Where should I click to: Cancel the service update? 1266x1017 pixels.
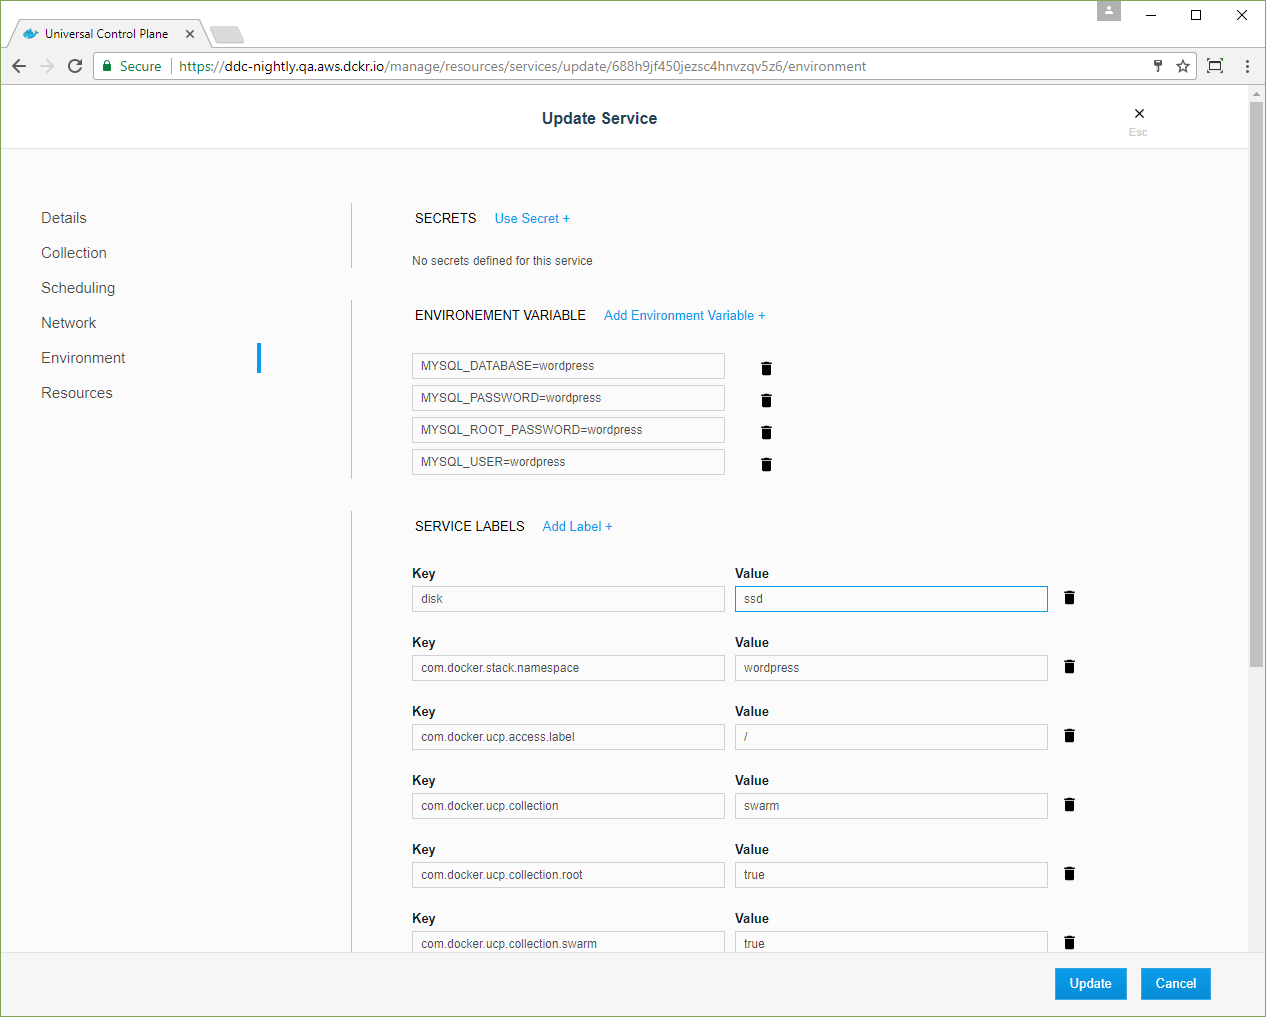click(1175, 983)
